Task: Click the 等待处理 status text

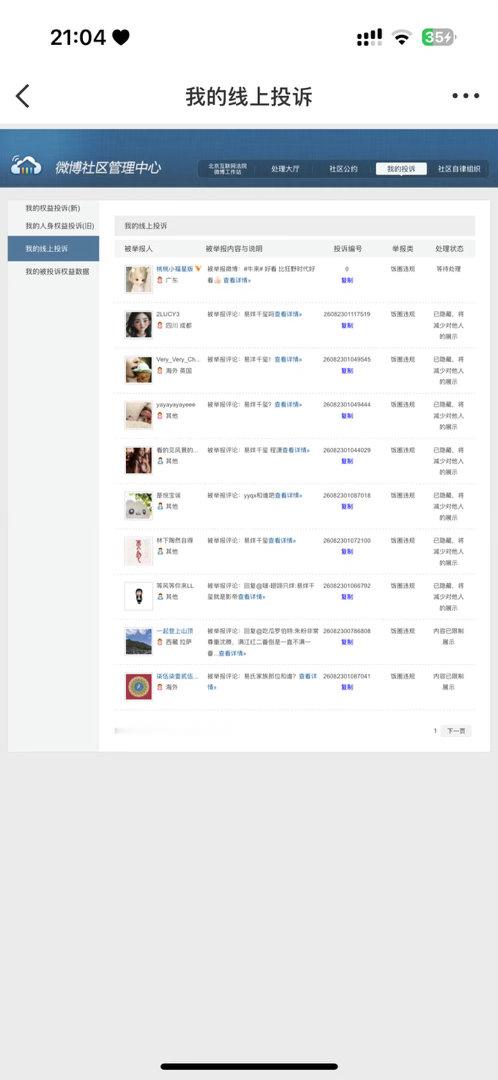Action: [x=448, y=269]
